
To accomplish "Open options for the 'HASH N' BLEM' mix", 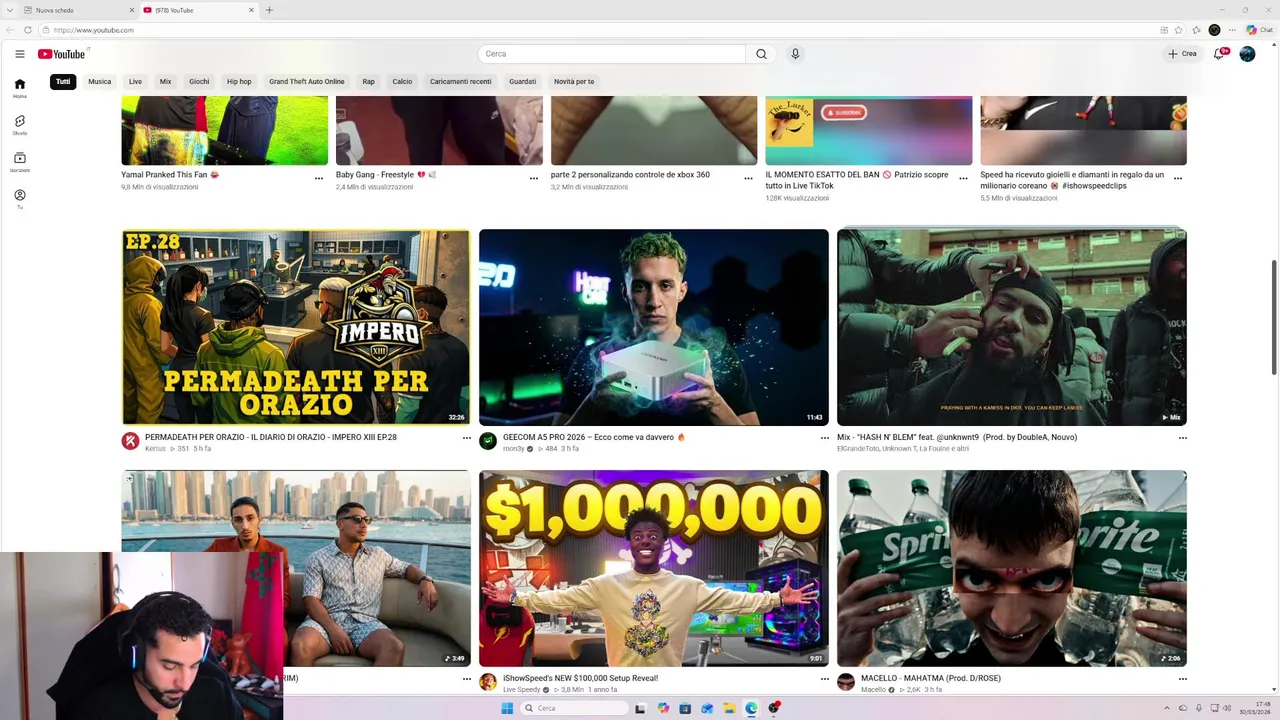I will [1182, 438].
